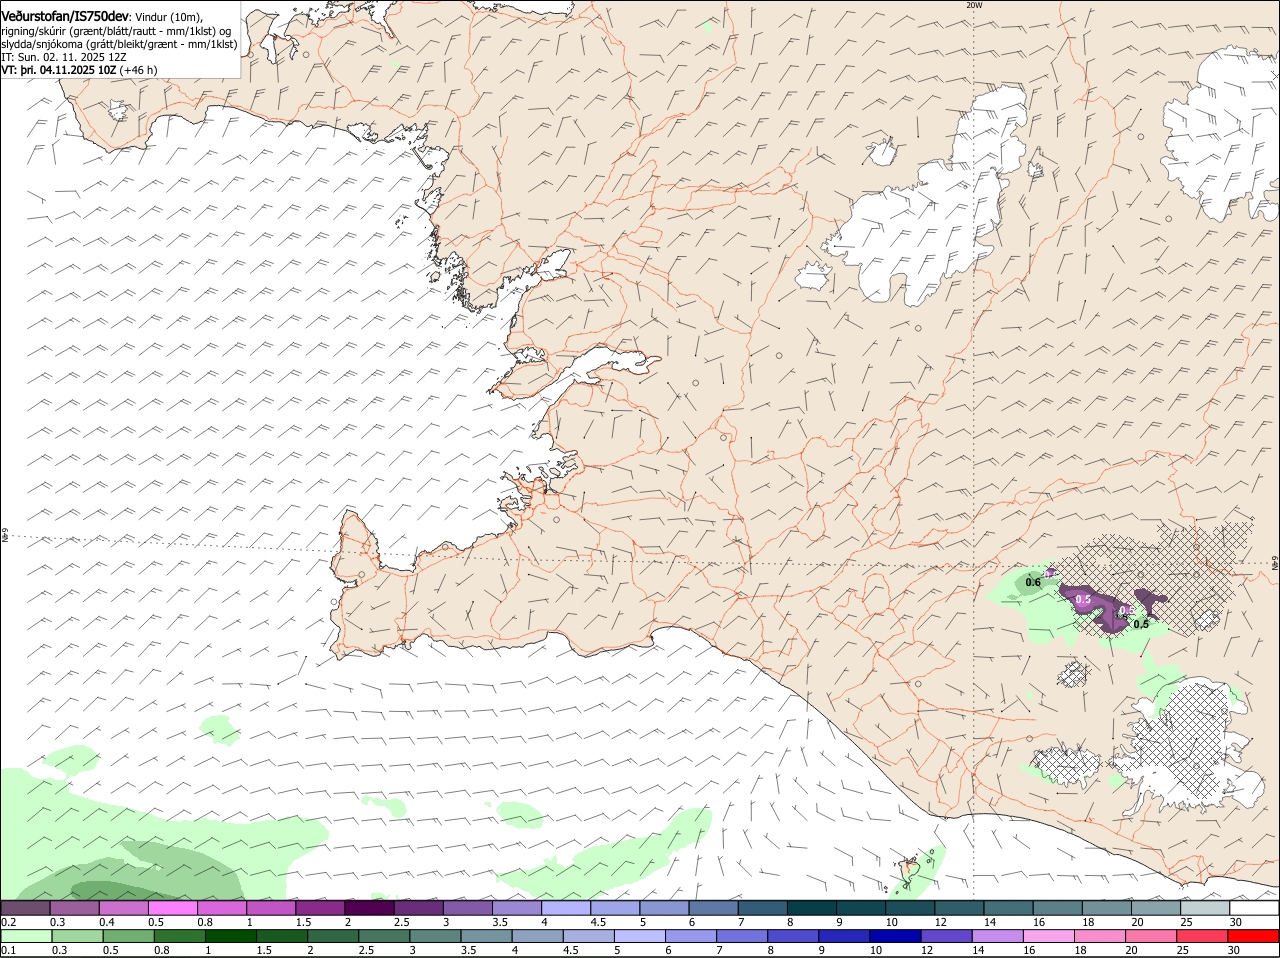Pick the violet swatch labeled 14 in bottom legend

[x=996, y=936]
